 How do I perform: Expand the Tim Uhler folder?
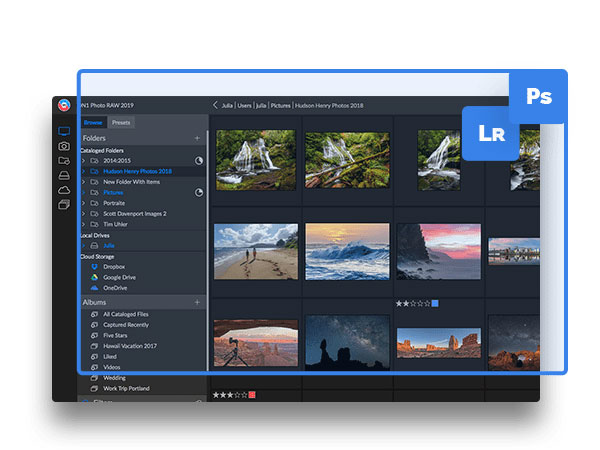point(84,225)
